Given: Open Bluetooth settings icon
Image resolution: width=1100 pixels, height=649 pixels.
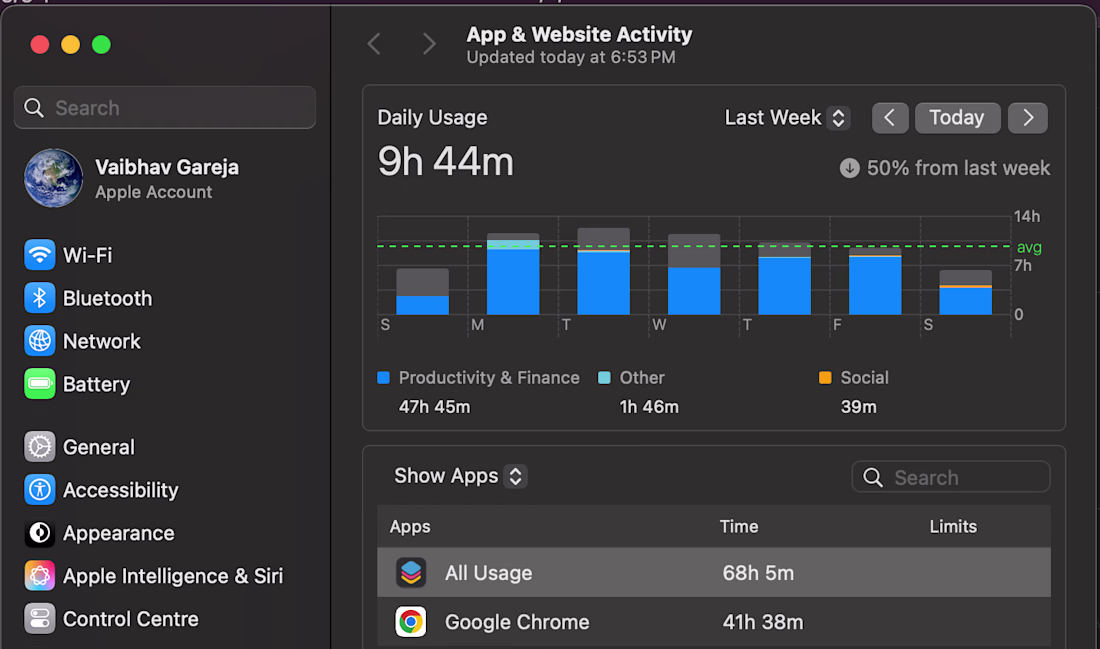Looking at the screenshot, I should point(40,298).
